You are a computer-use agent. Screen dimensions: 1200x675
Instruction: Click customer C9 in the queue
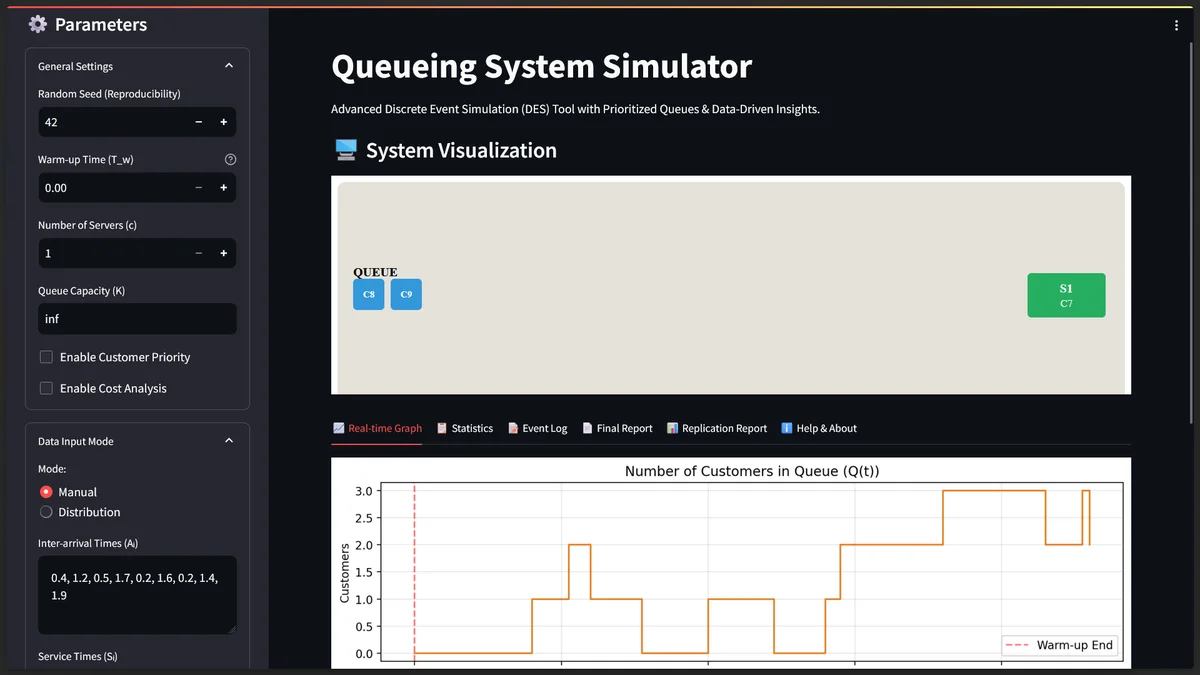click(x=406, y=294)
